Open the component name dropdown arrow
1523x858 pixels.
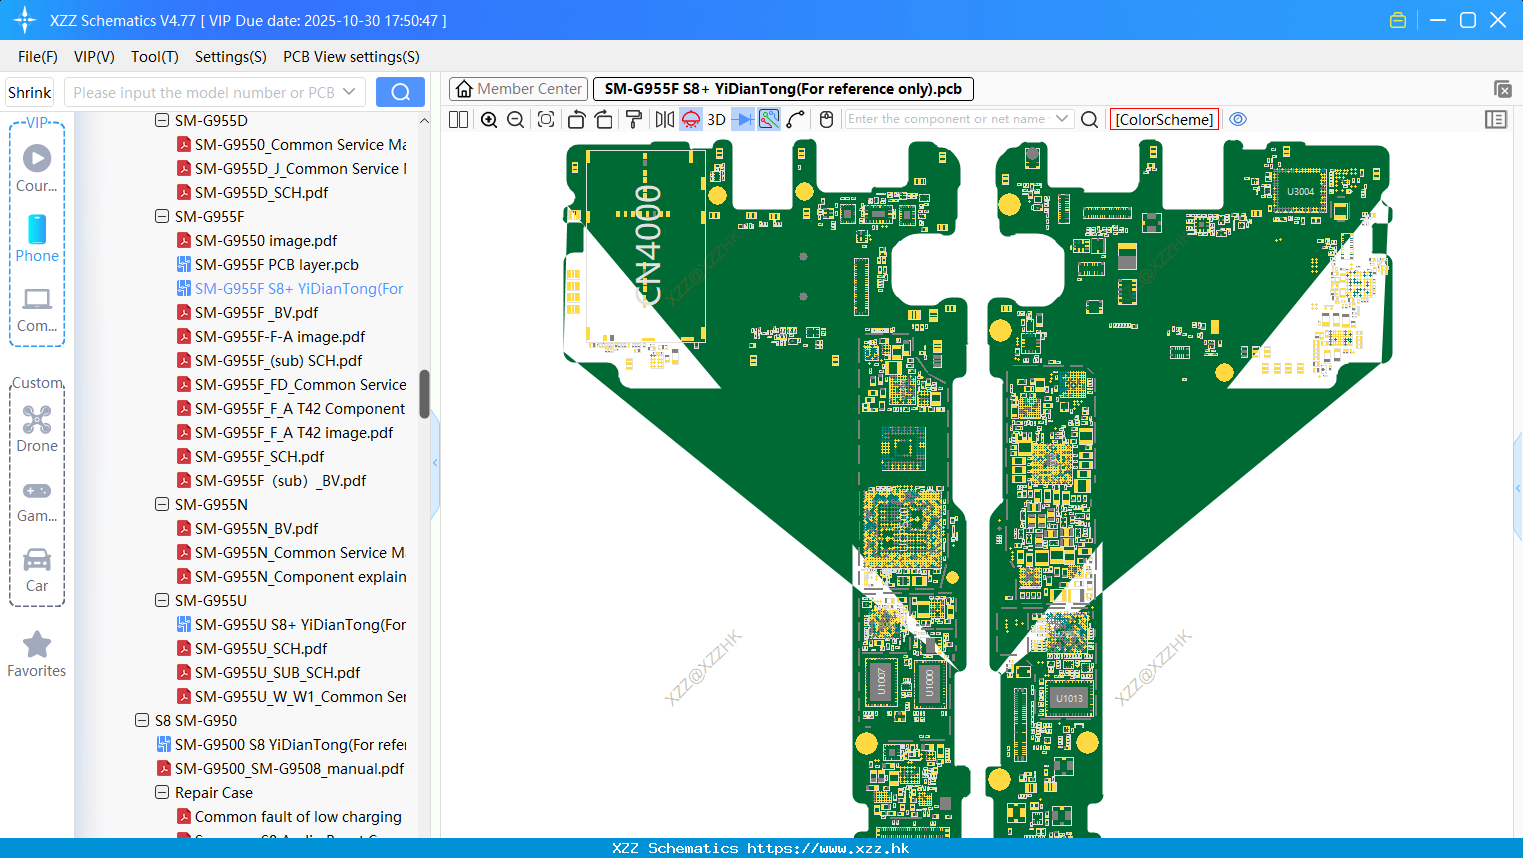(1062, 119)
